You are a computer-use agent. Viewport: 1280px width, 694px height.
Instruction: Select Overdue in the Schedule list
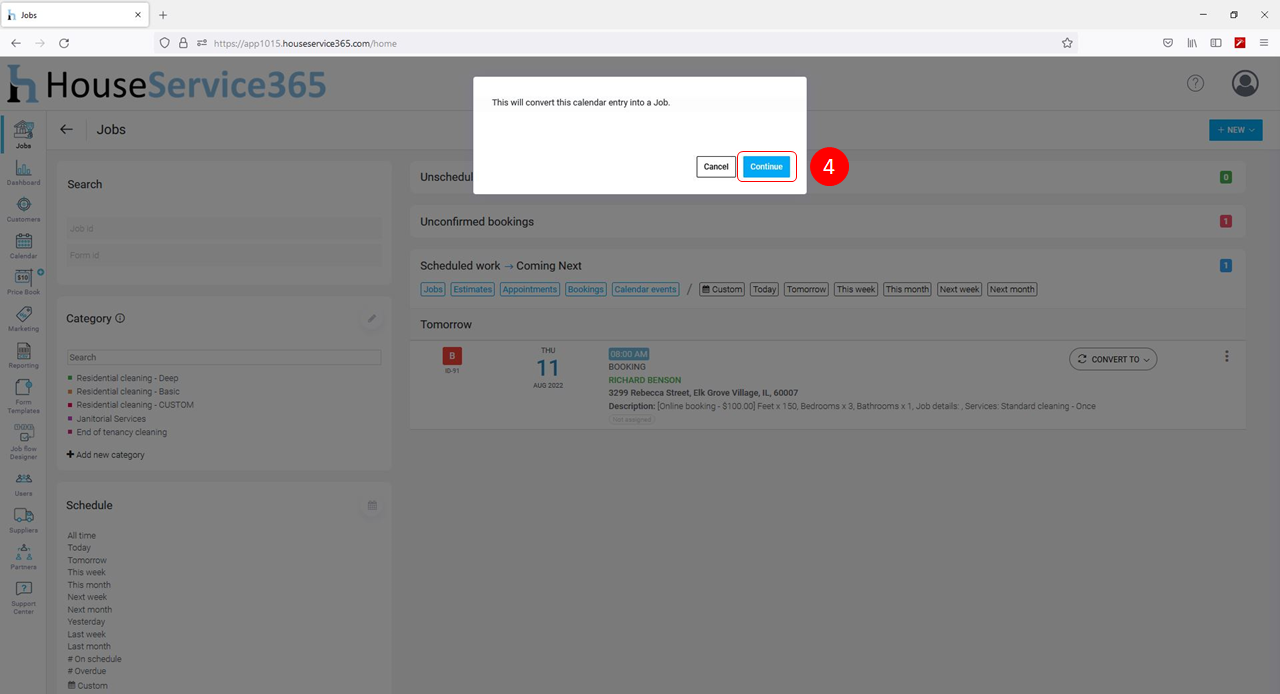click(90, 671)
